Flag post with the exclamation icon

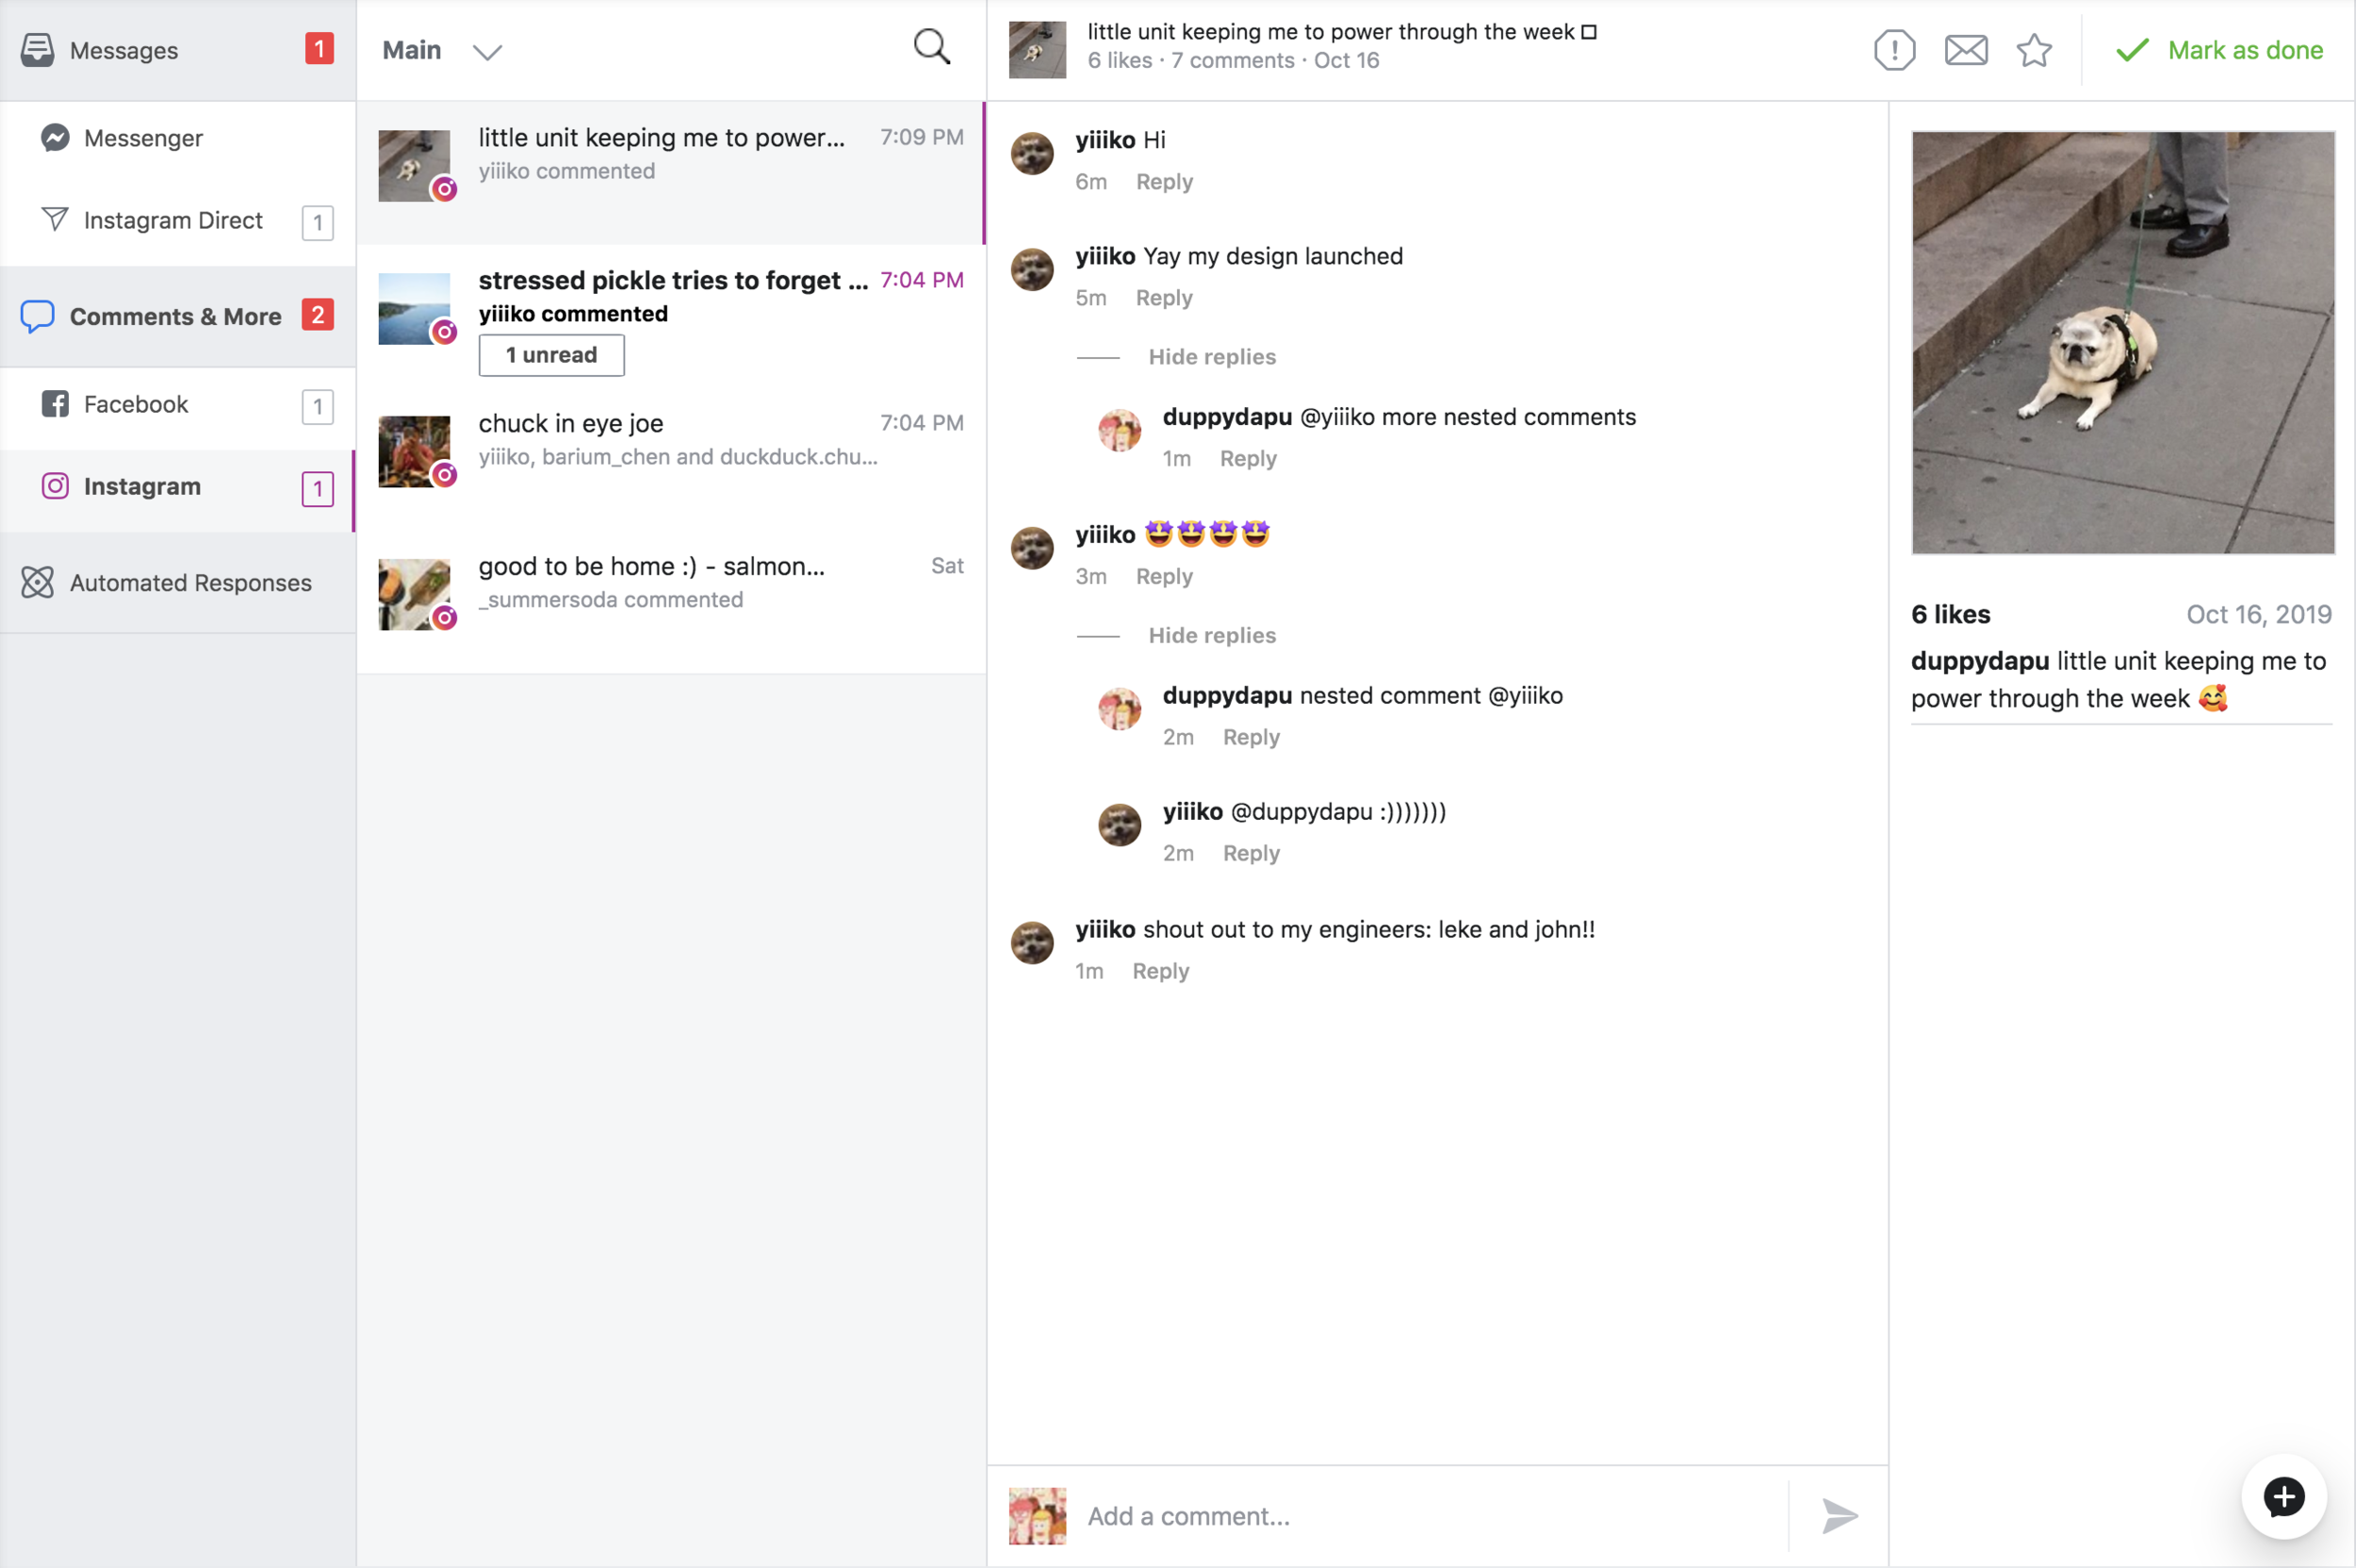[x=1894, y=50]
